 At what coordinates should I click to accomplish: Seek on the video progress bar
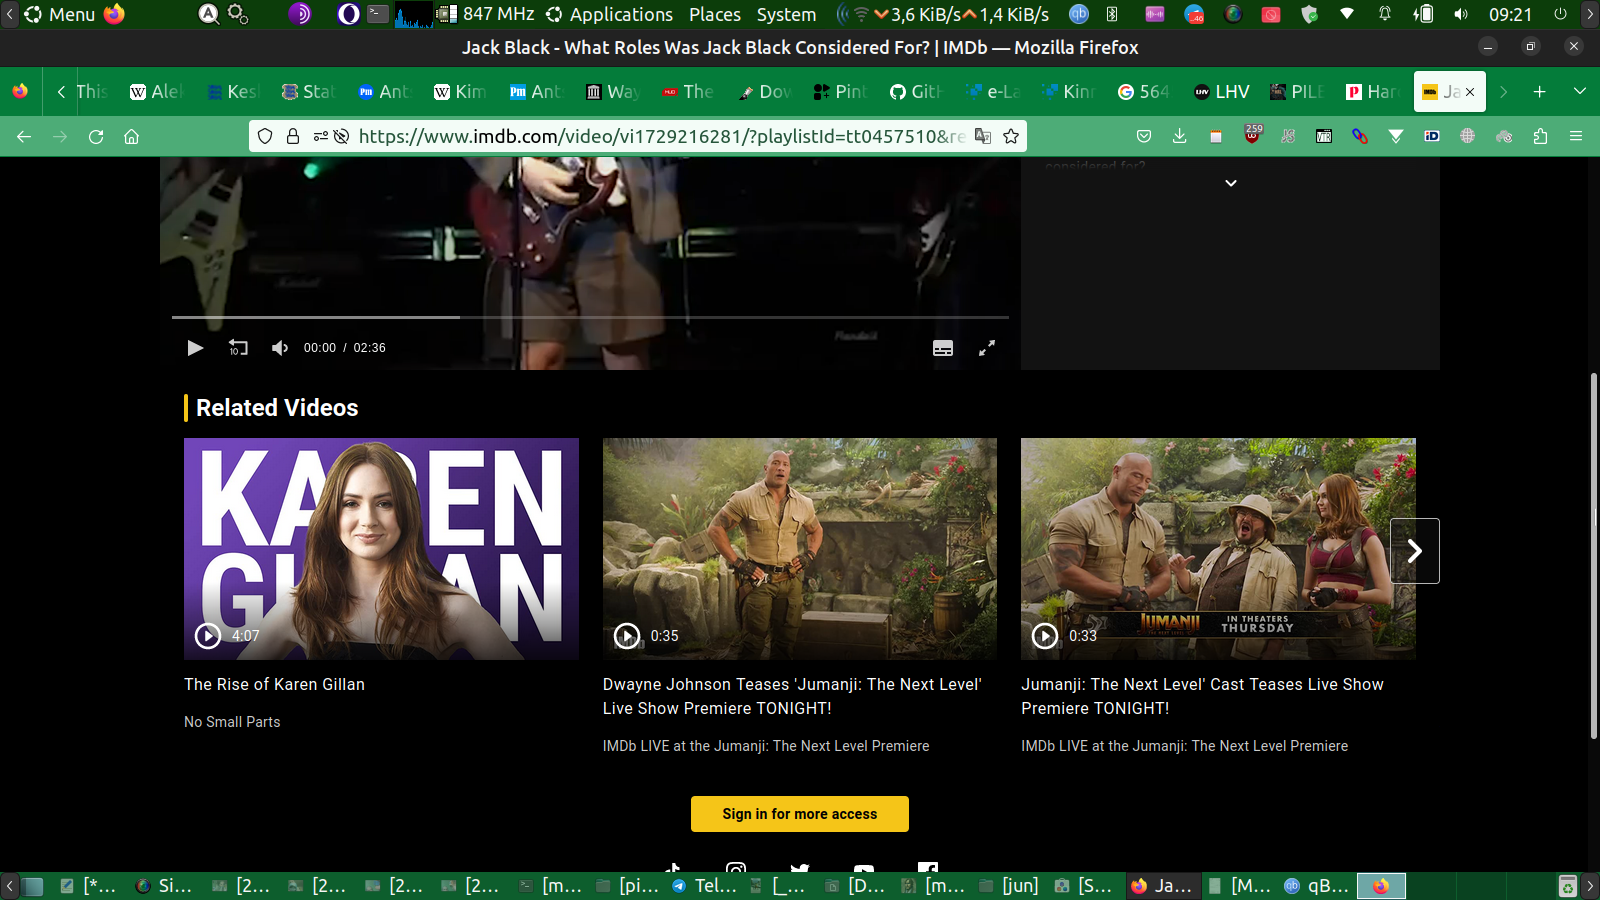click(590, 317)
